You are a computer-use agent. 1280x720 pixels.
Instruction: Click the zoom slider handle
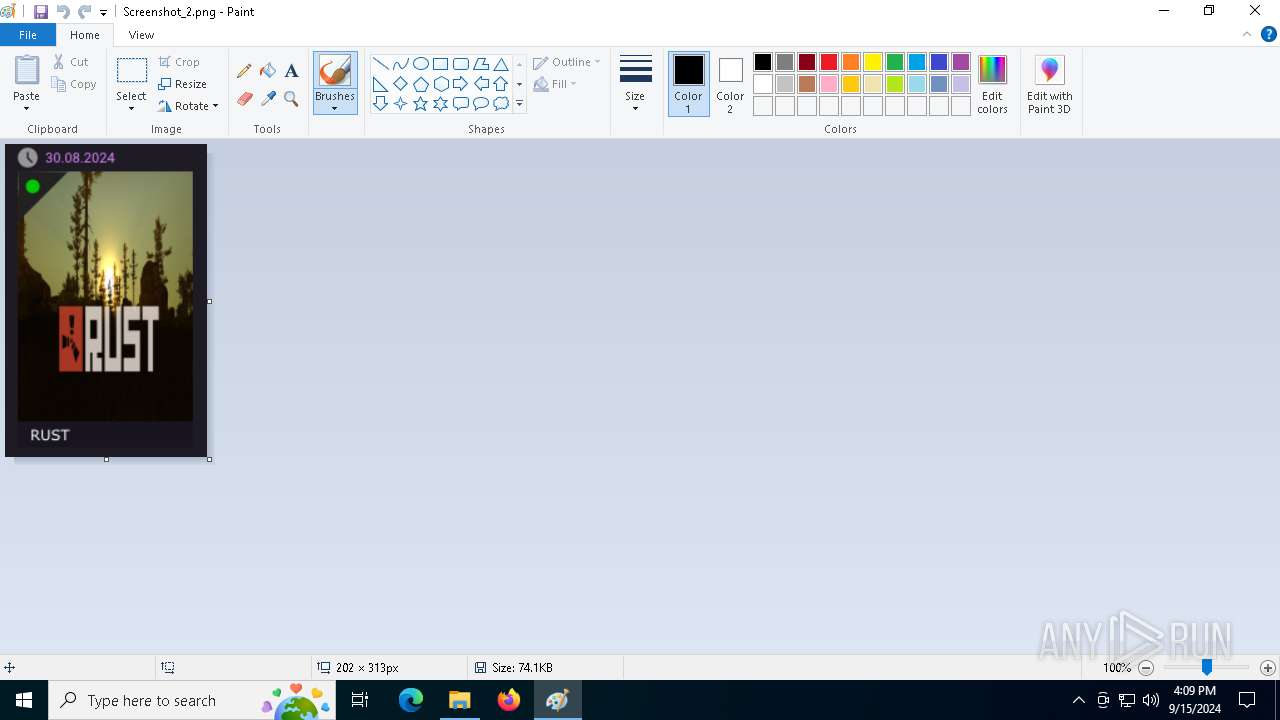click(x=1207, y=668)
